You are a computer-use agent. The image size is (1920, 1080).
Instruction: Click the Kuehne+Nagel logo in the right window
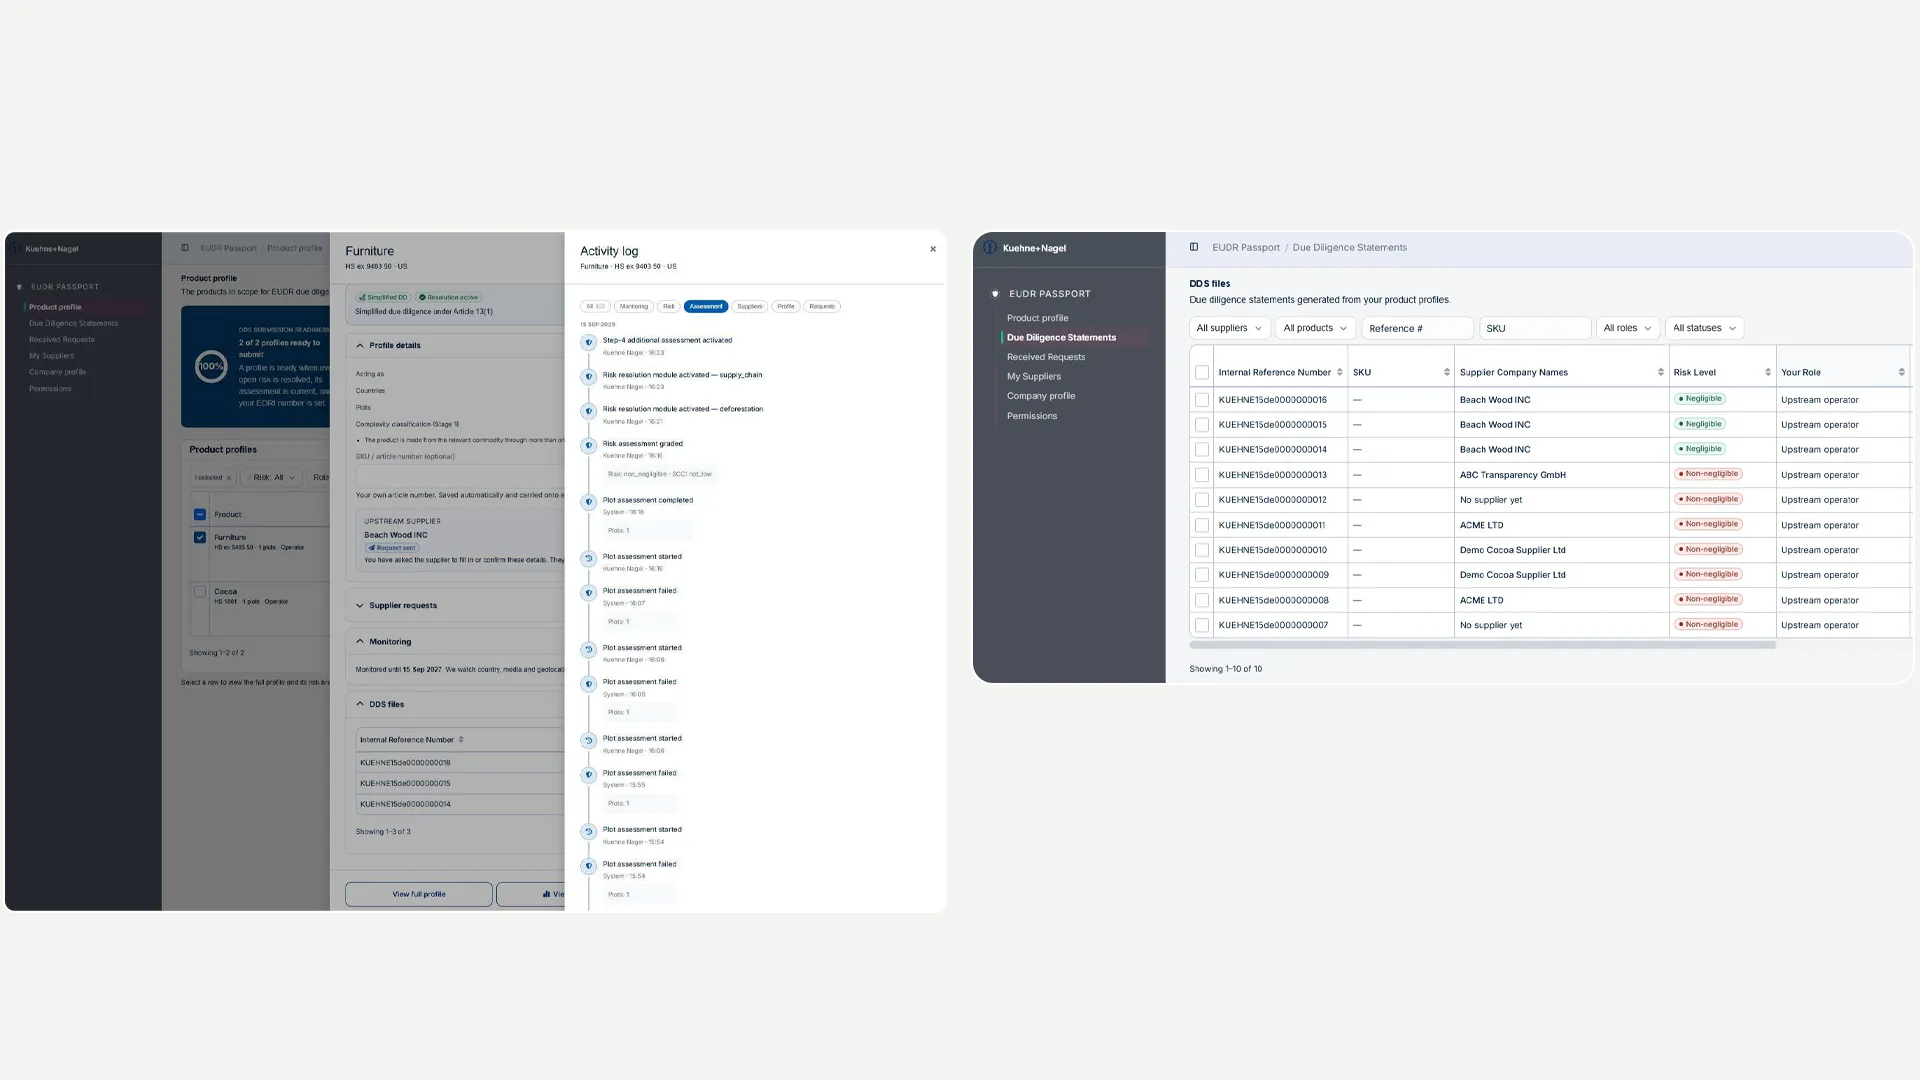(989, 248)
